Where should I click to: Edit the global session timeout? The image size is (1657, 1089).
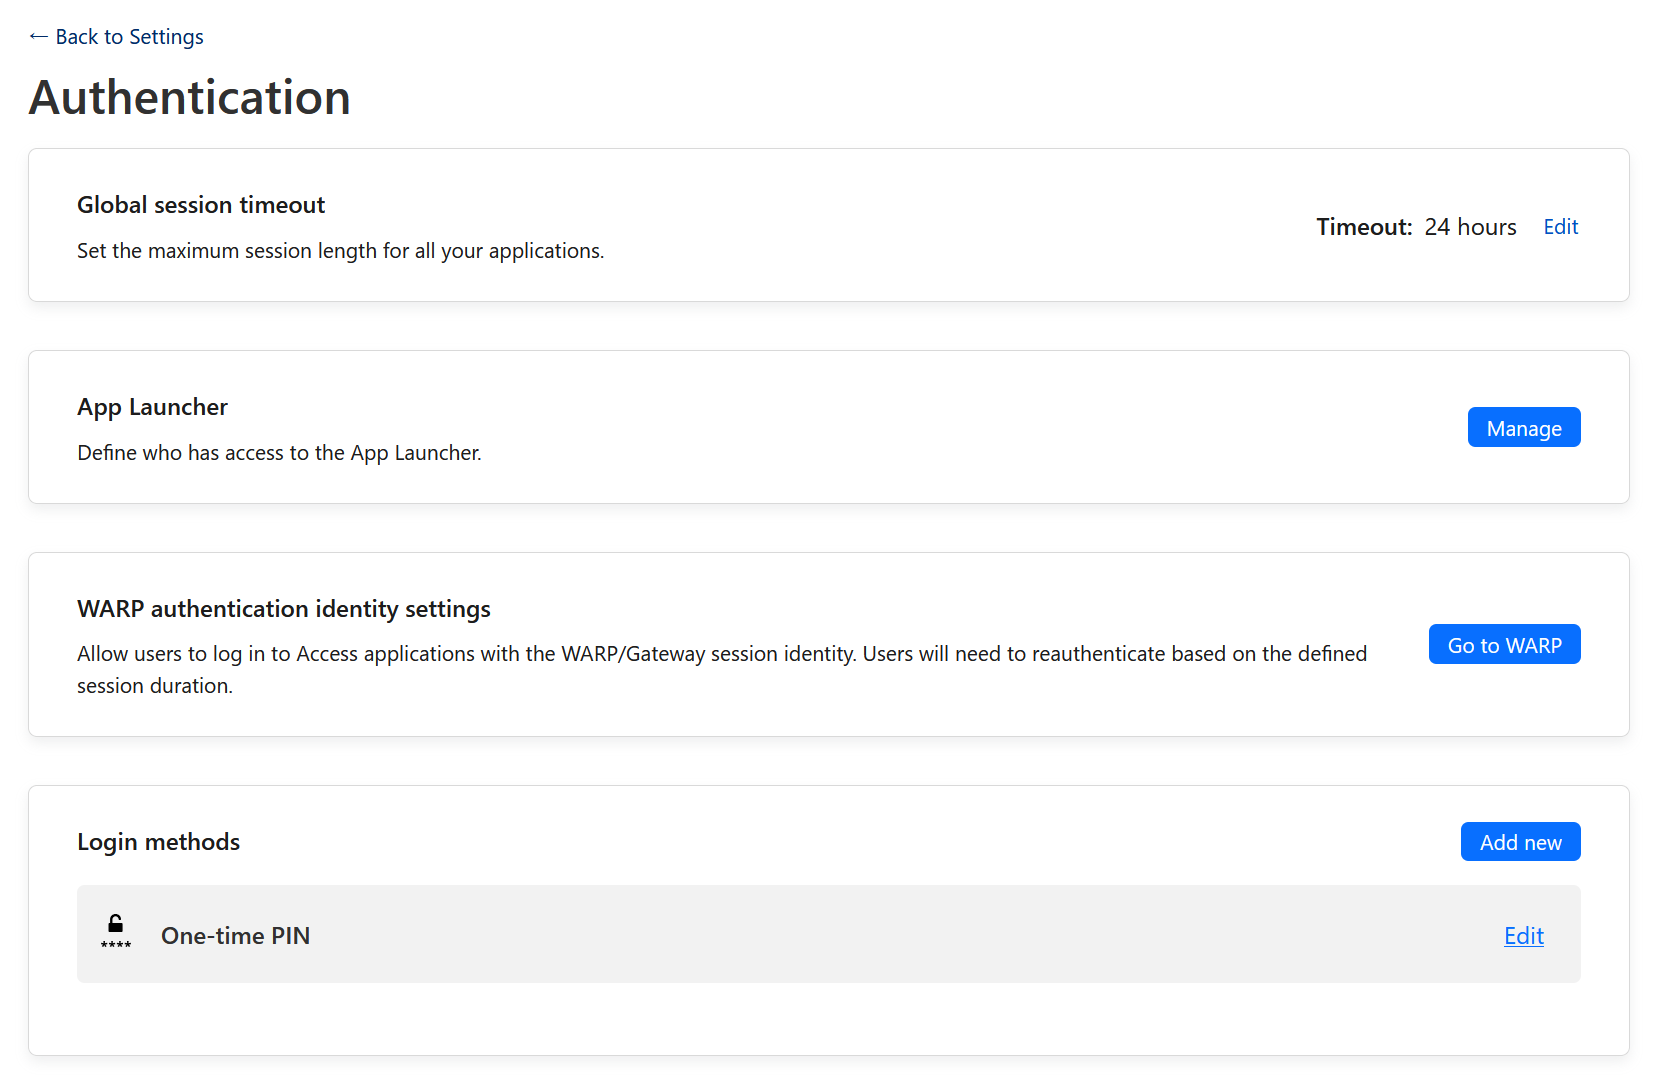(1560, 226)
